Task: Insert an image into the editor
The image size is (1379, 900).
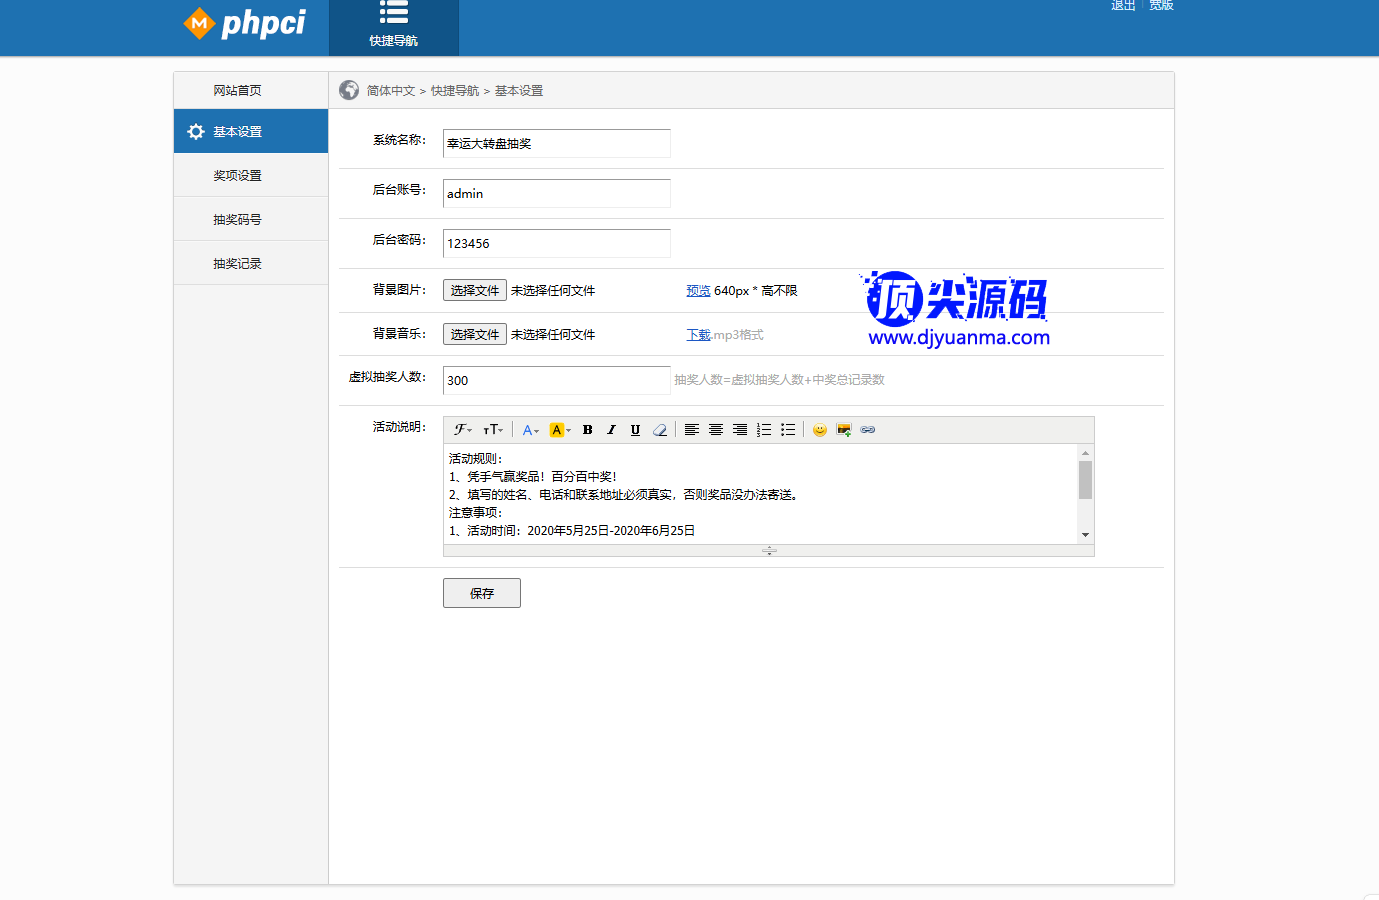Action: pos(844,430)
